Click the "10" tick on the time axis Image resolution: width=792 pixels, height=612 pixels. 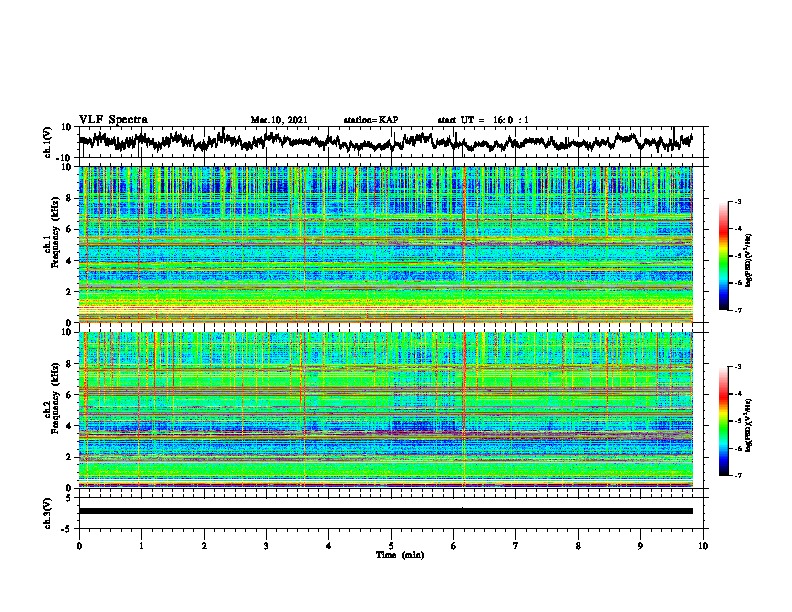[703, 546]
